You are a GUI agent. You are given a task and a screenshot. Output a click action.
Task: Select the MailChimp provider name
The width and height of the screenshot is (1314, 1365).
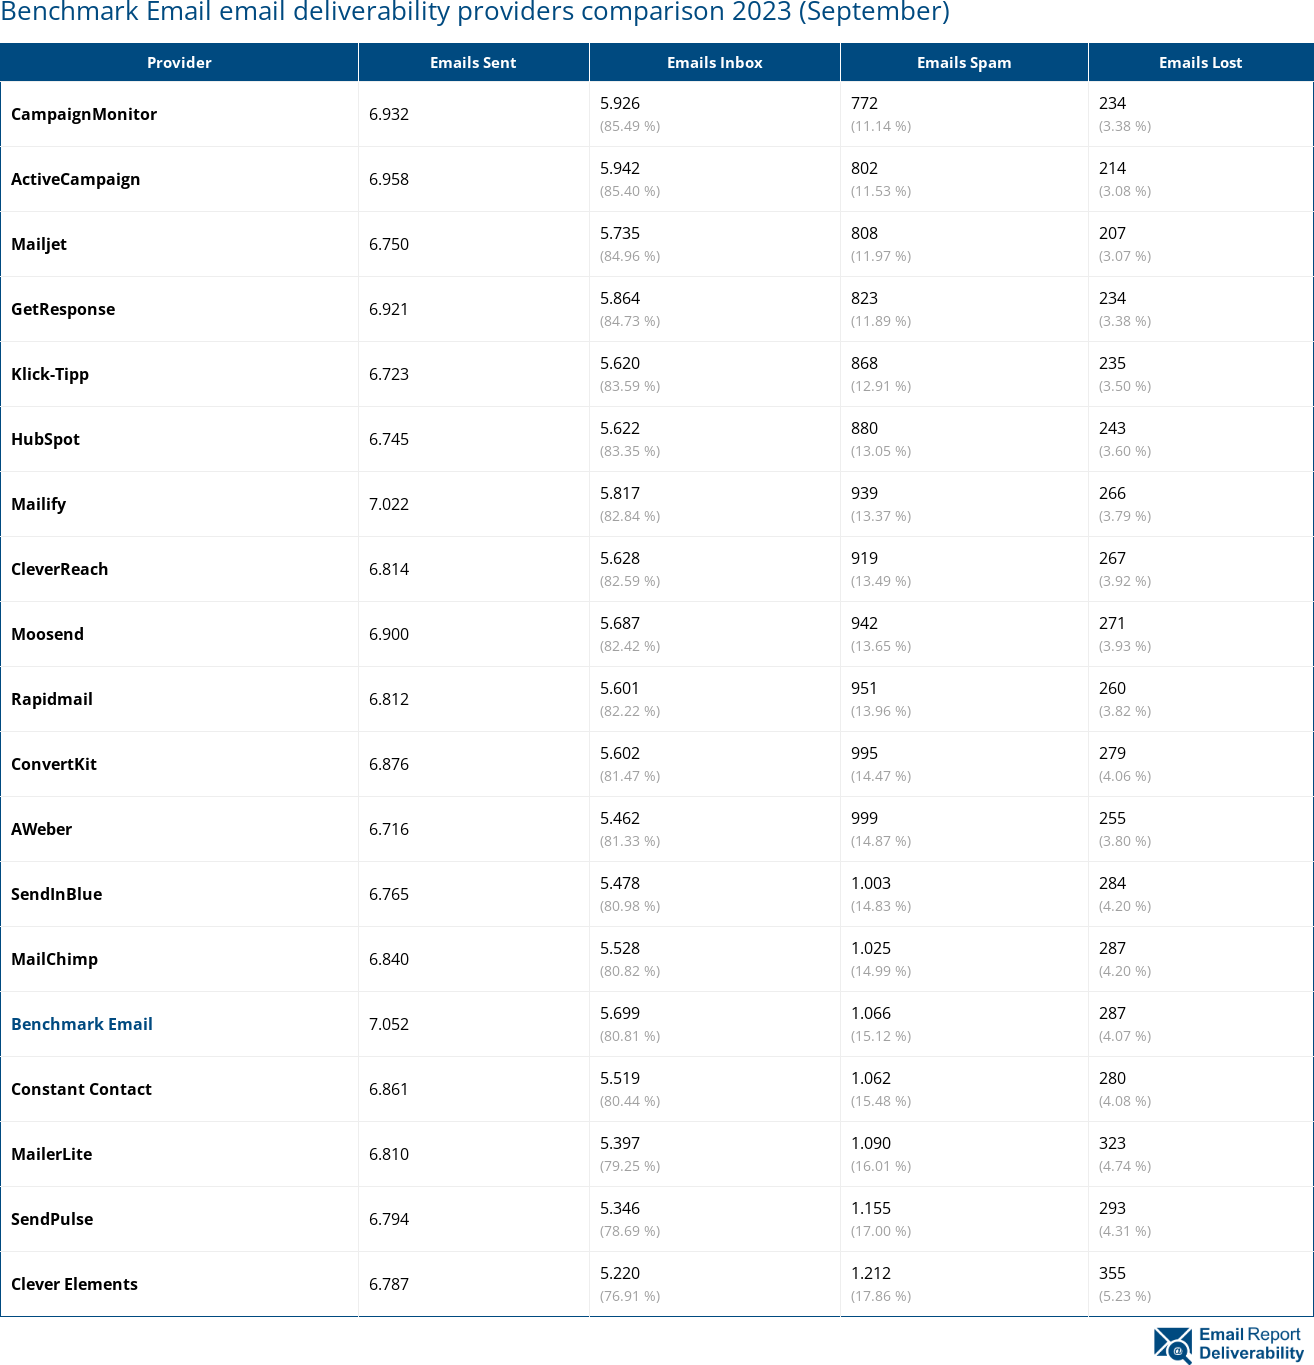click(55, 959)
